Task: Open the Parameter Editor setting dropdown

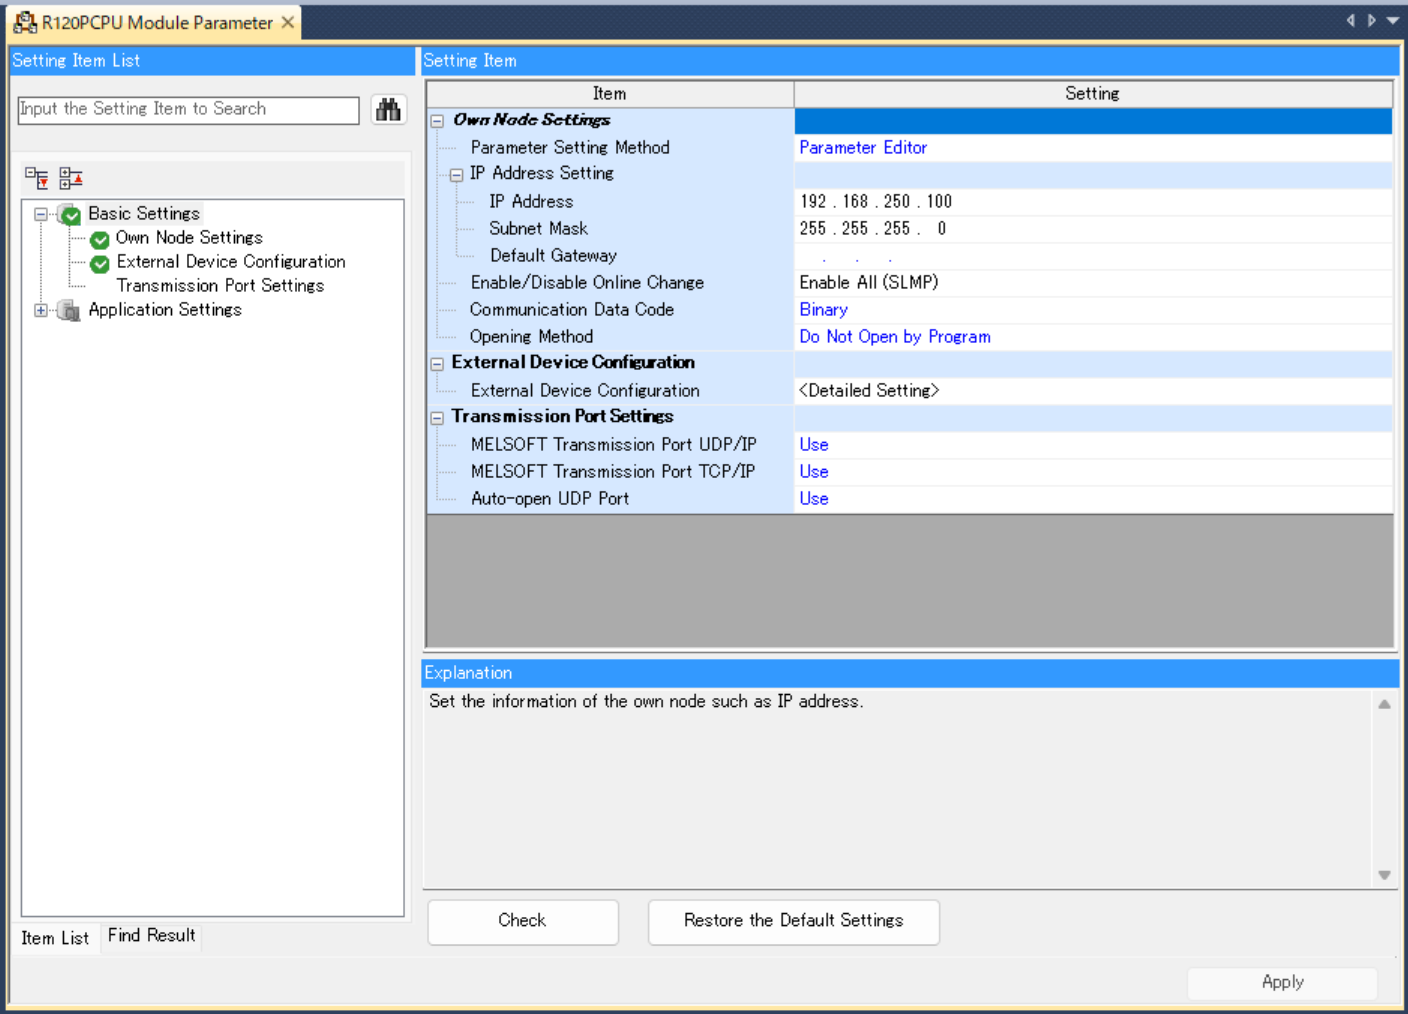Action: [x=1093, y=148]
